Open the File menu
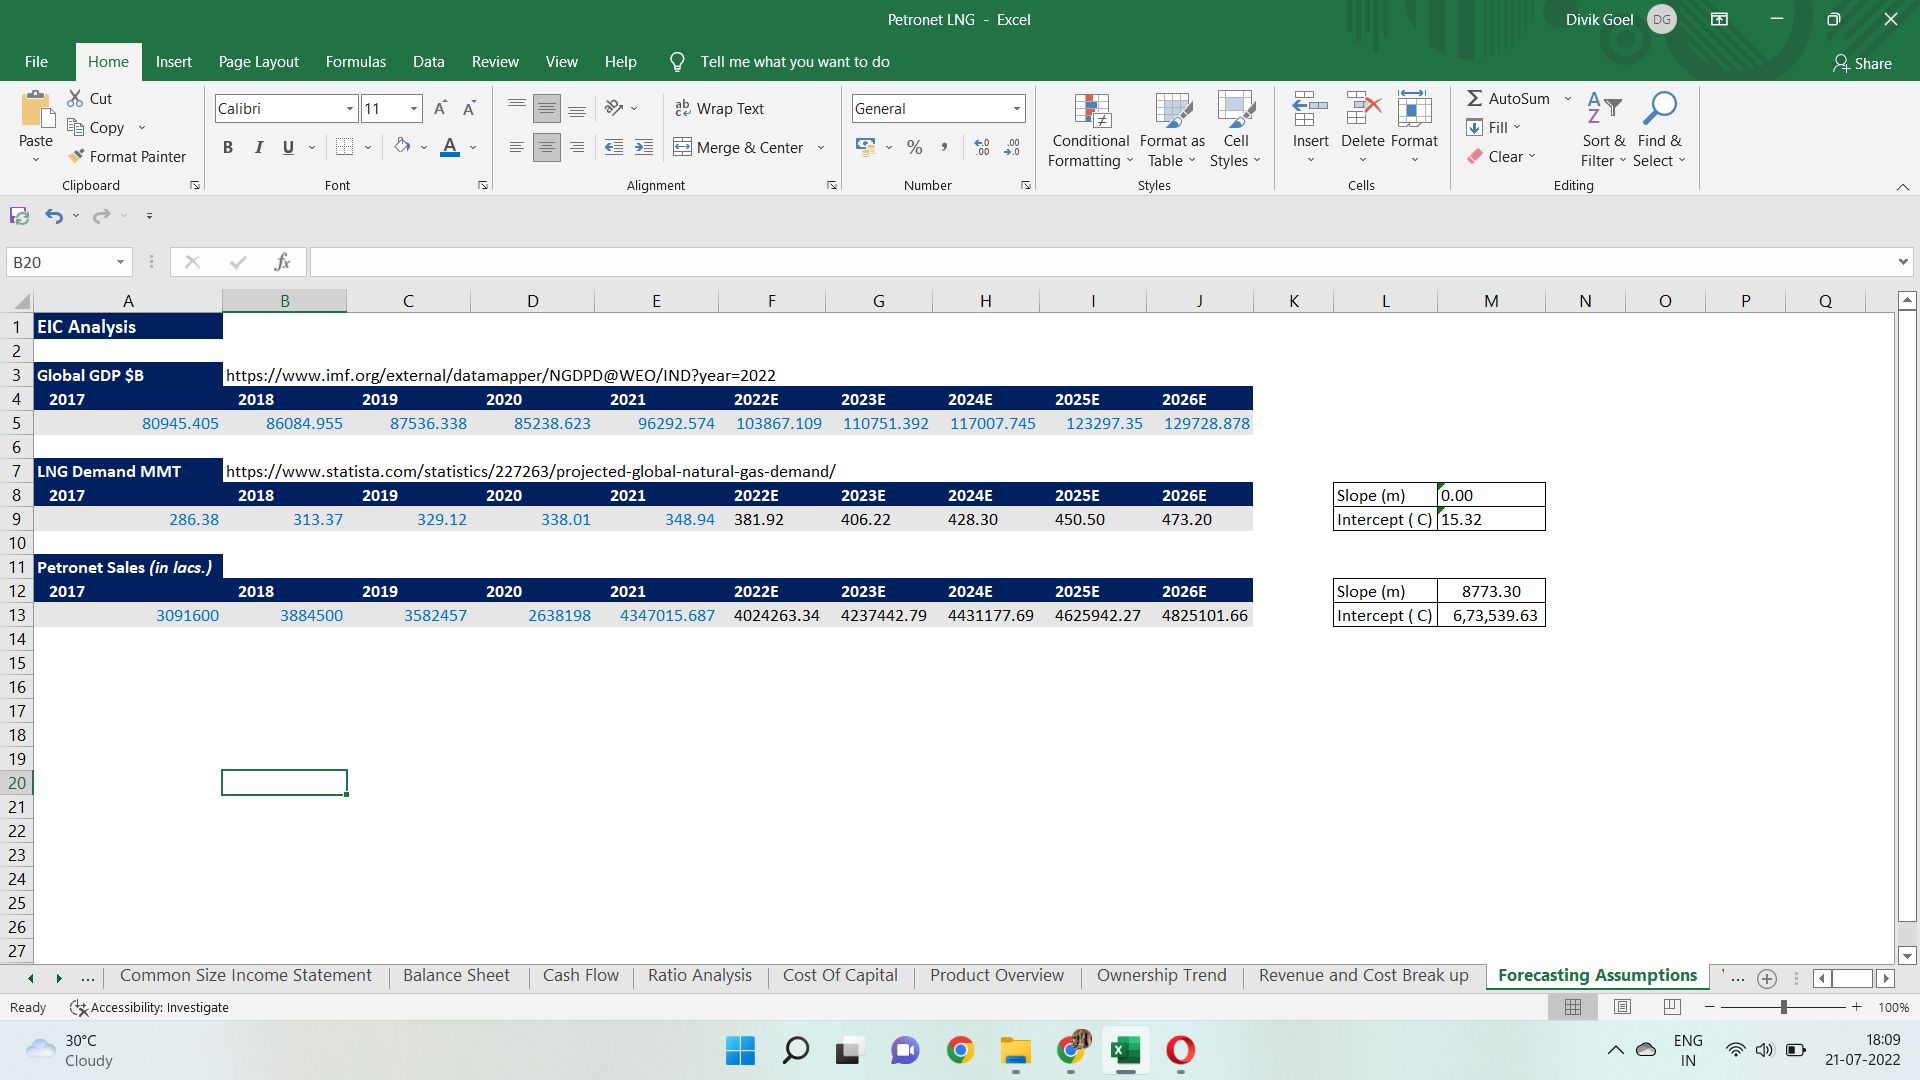 pos(36,61)
